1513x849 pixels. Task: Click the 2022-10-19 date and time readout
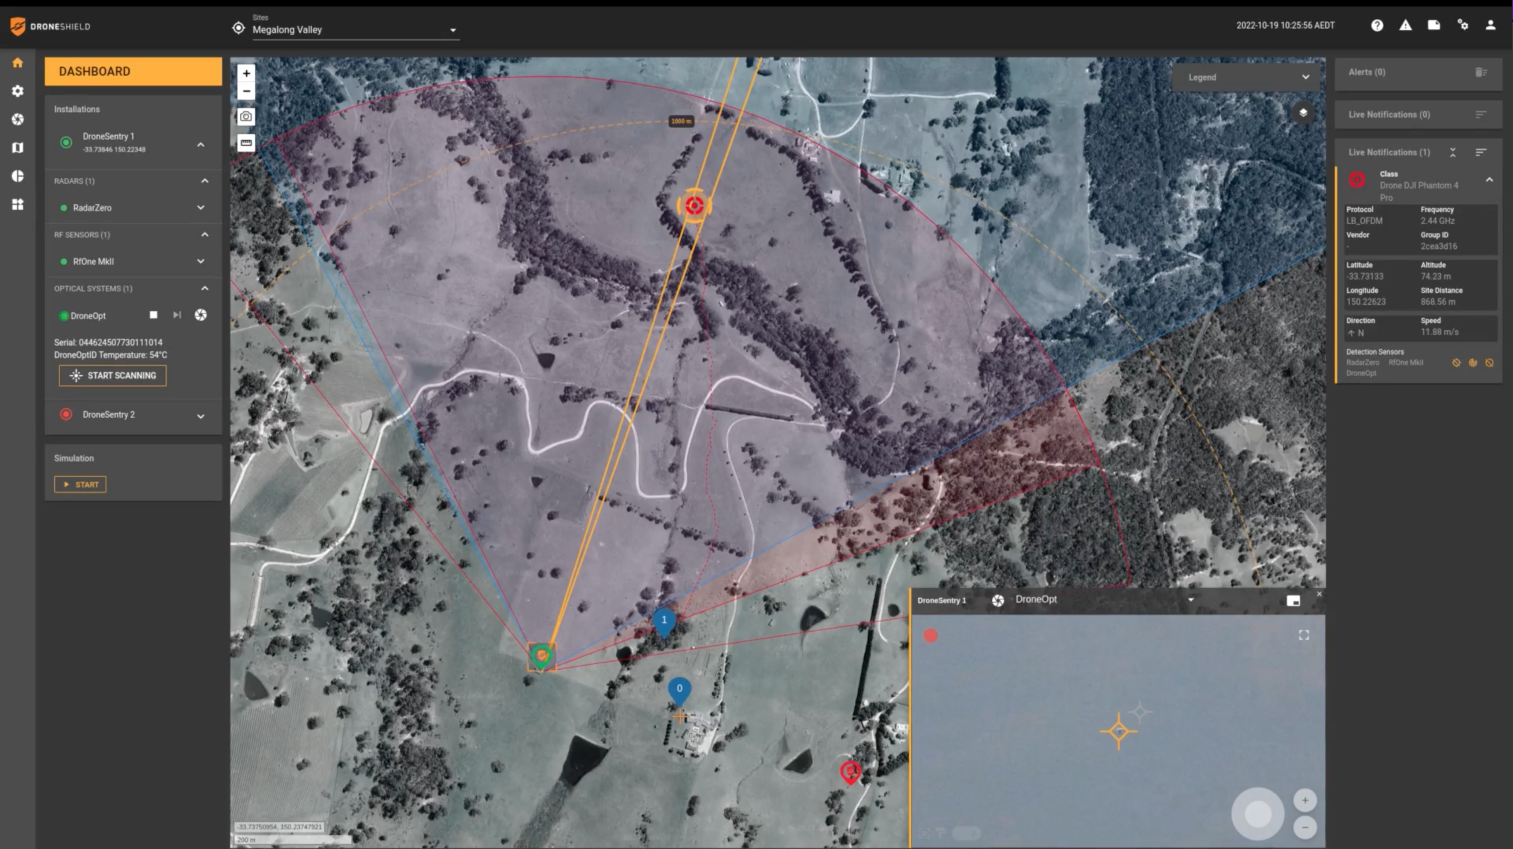(1285, 25)
